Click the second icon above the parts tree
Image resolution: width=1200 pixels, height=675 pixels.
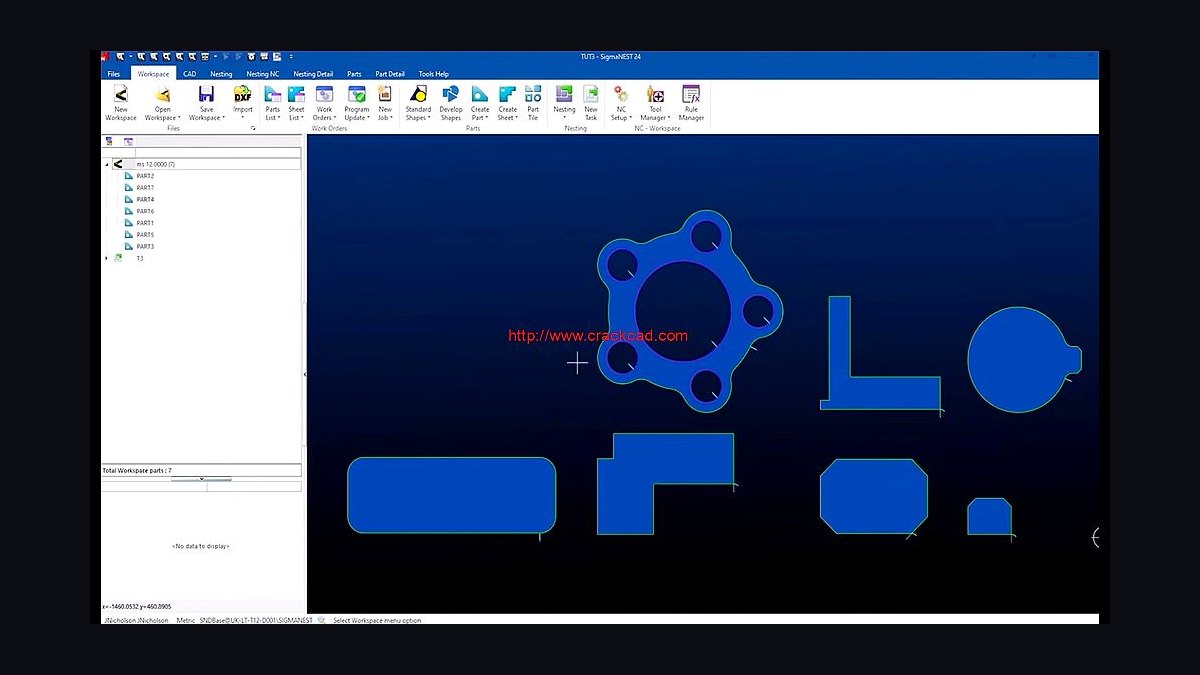click(128, 142)
